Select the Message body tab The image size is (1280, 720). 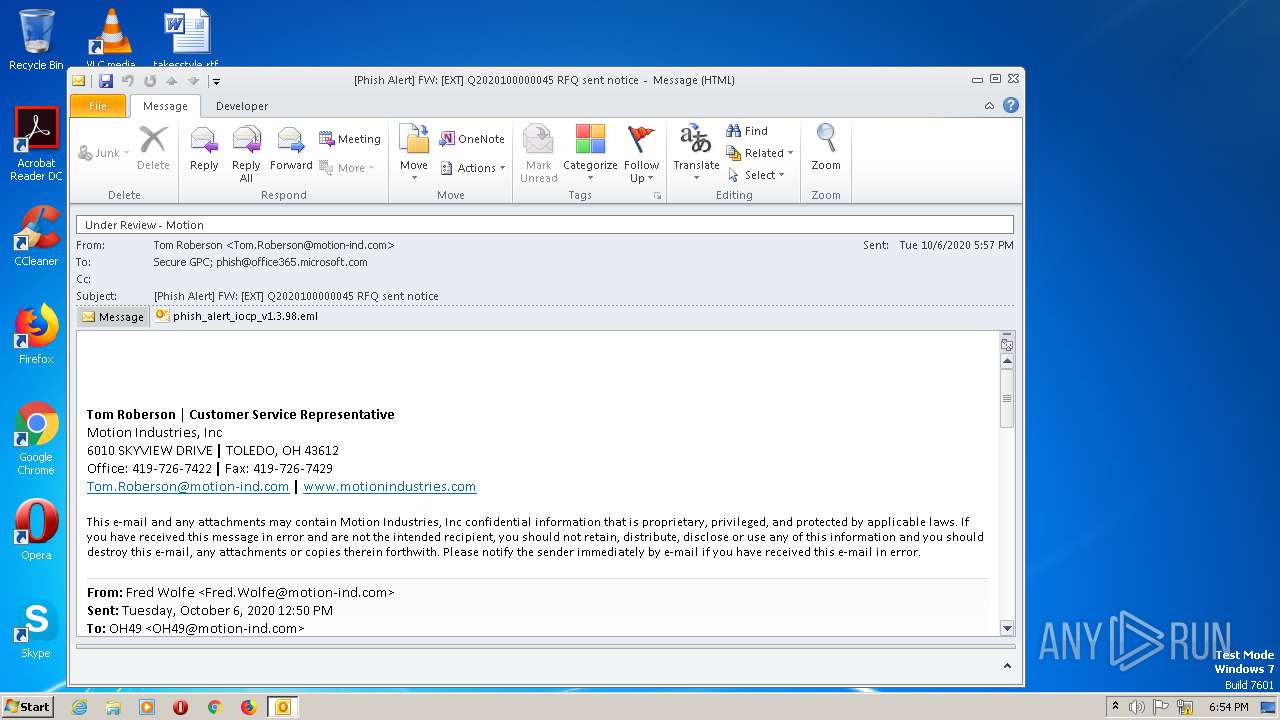[113, 316]
